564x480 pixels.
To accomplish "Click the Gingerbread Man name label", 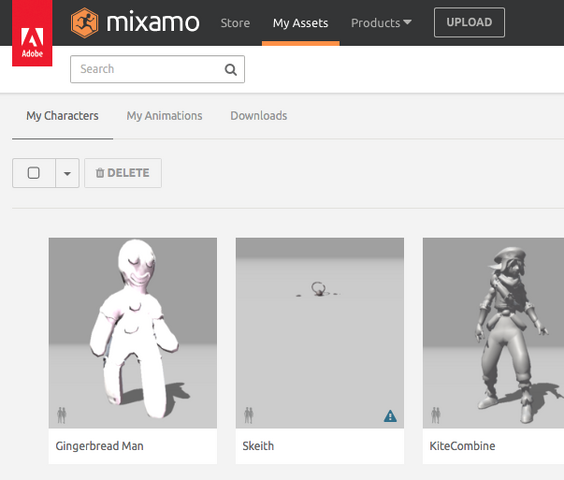I will [100, 446].
